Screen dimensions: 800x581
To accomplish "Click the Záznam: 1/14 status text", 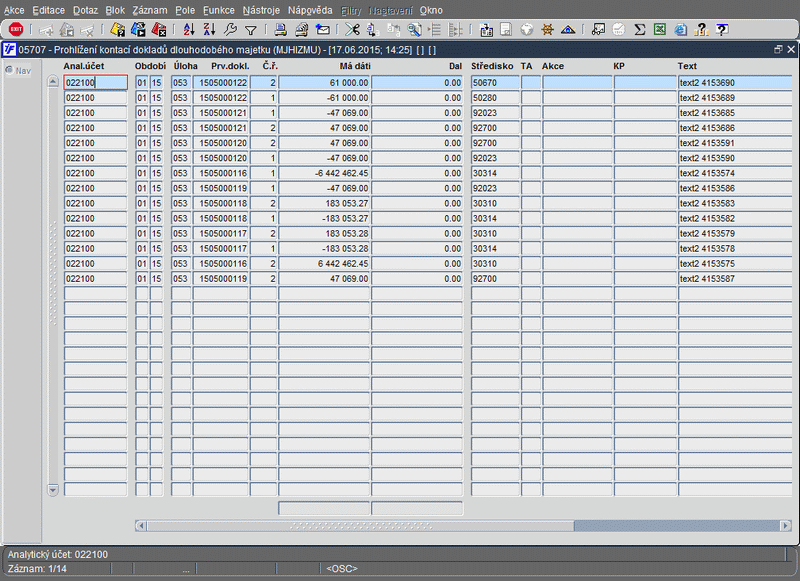I will coord(37,568).
